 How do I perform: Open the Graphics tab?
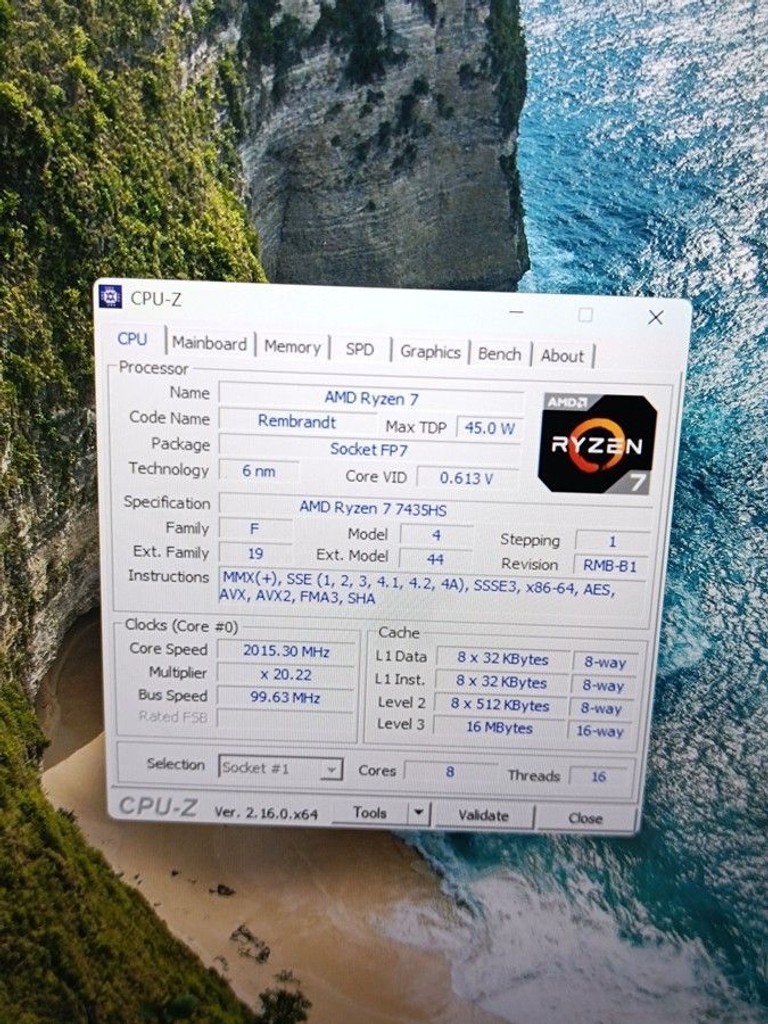(x=430, y=352)
